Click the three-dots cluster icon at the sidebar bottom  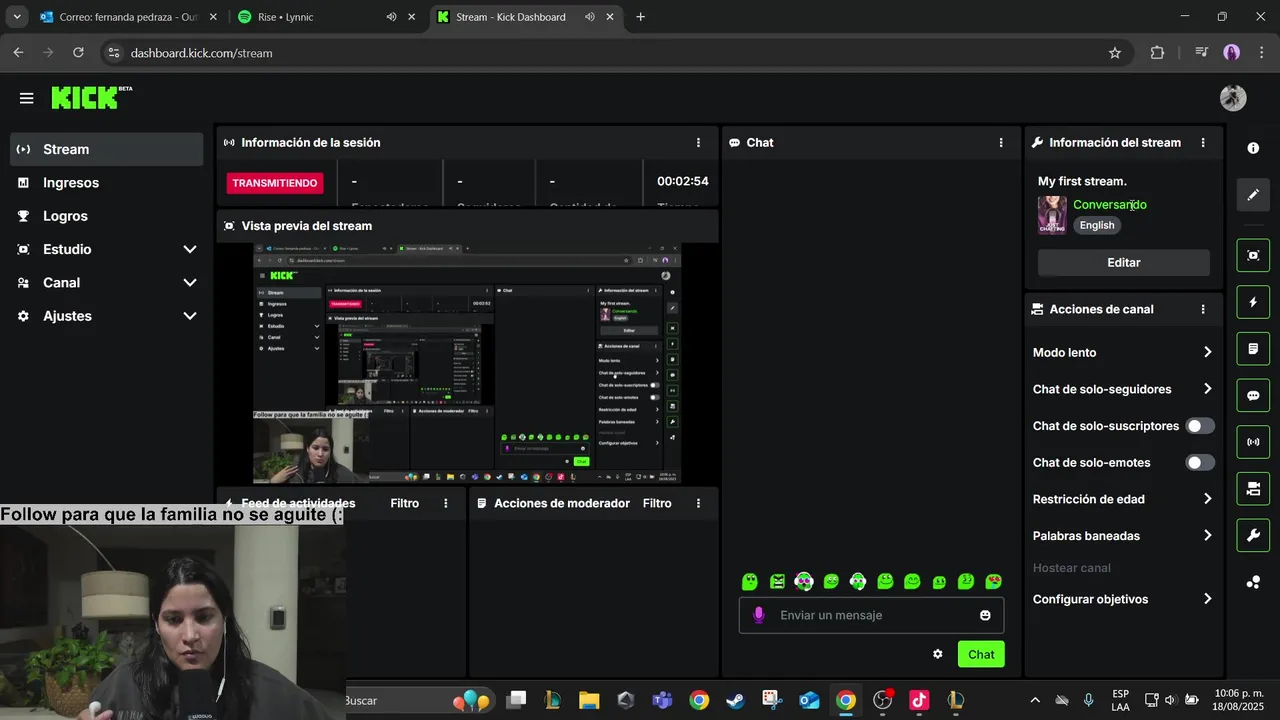[x=1253, y=582]
